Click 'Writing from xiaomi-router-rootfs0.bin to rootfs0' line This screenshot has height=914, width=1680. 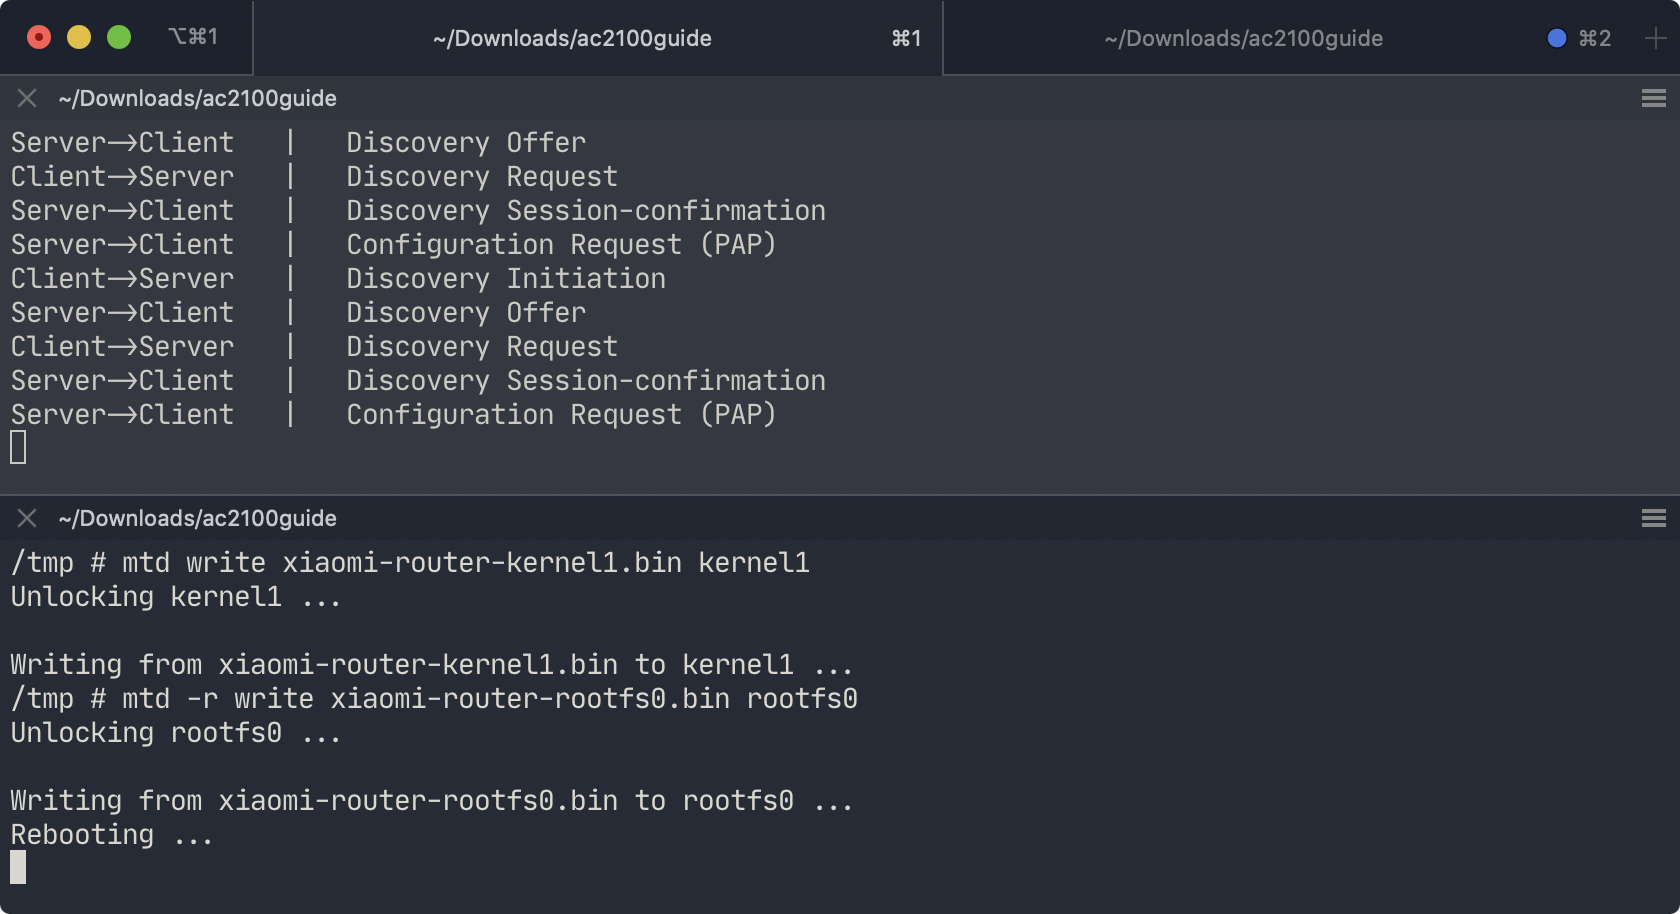[x=432, y=800]
